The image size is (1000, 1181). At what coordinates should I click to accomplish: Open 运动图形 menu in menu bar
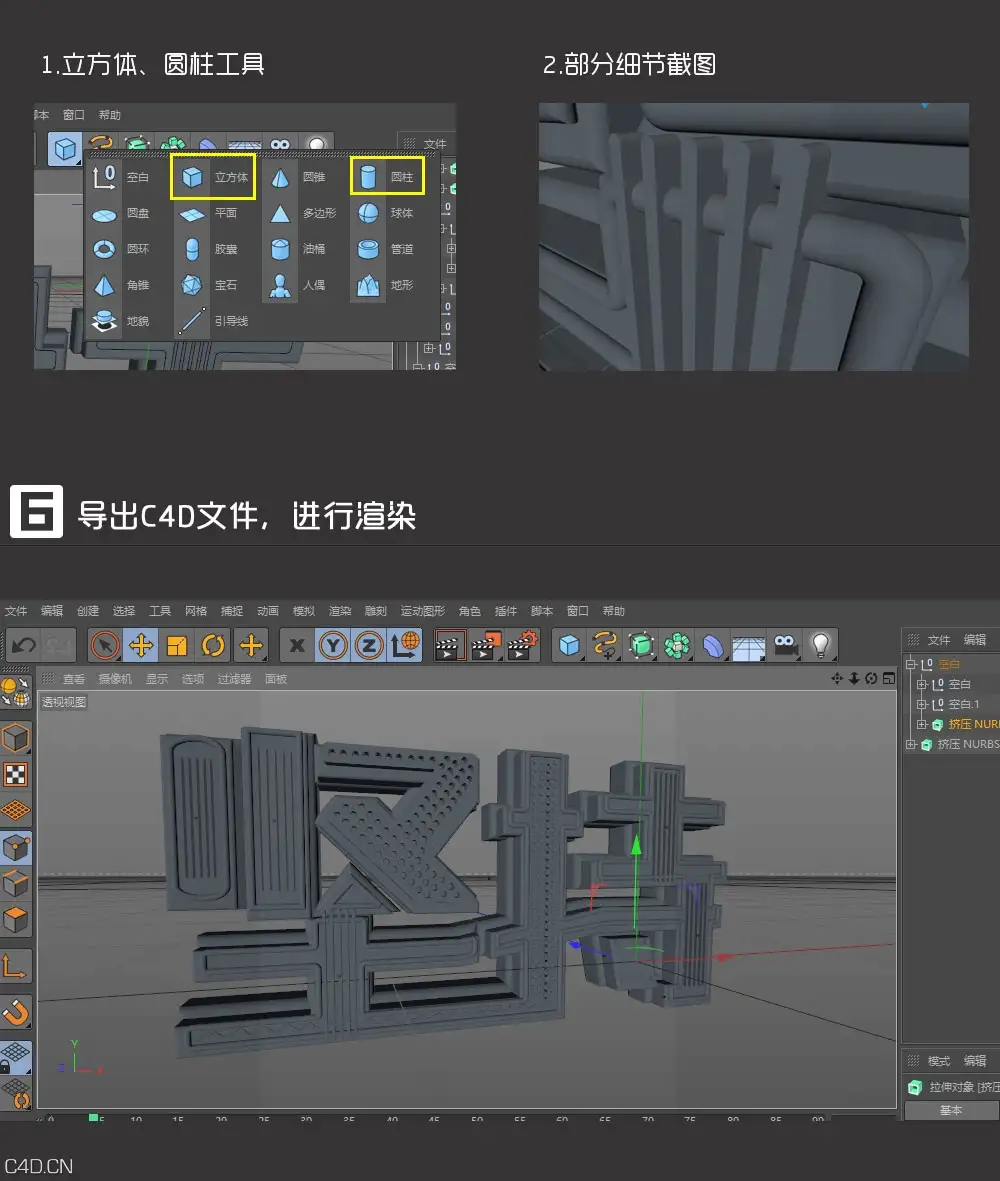(422, 611)
